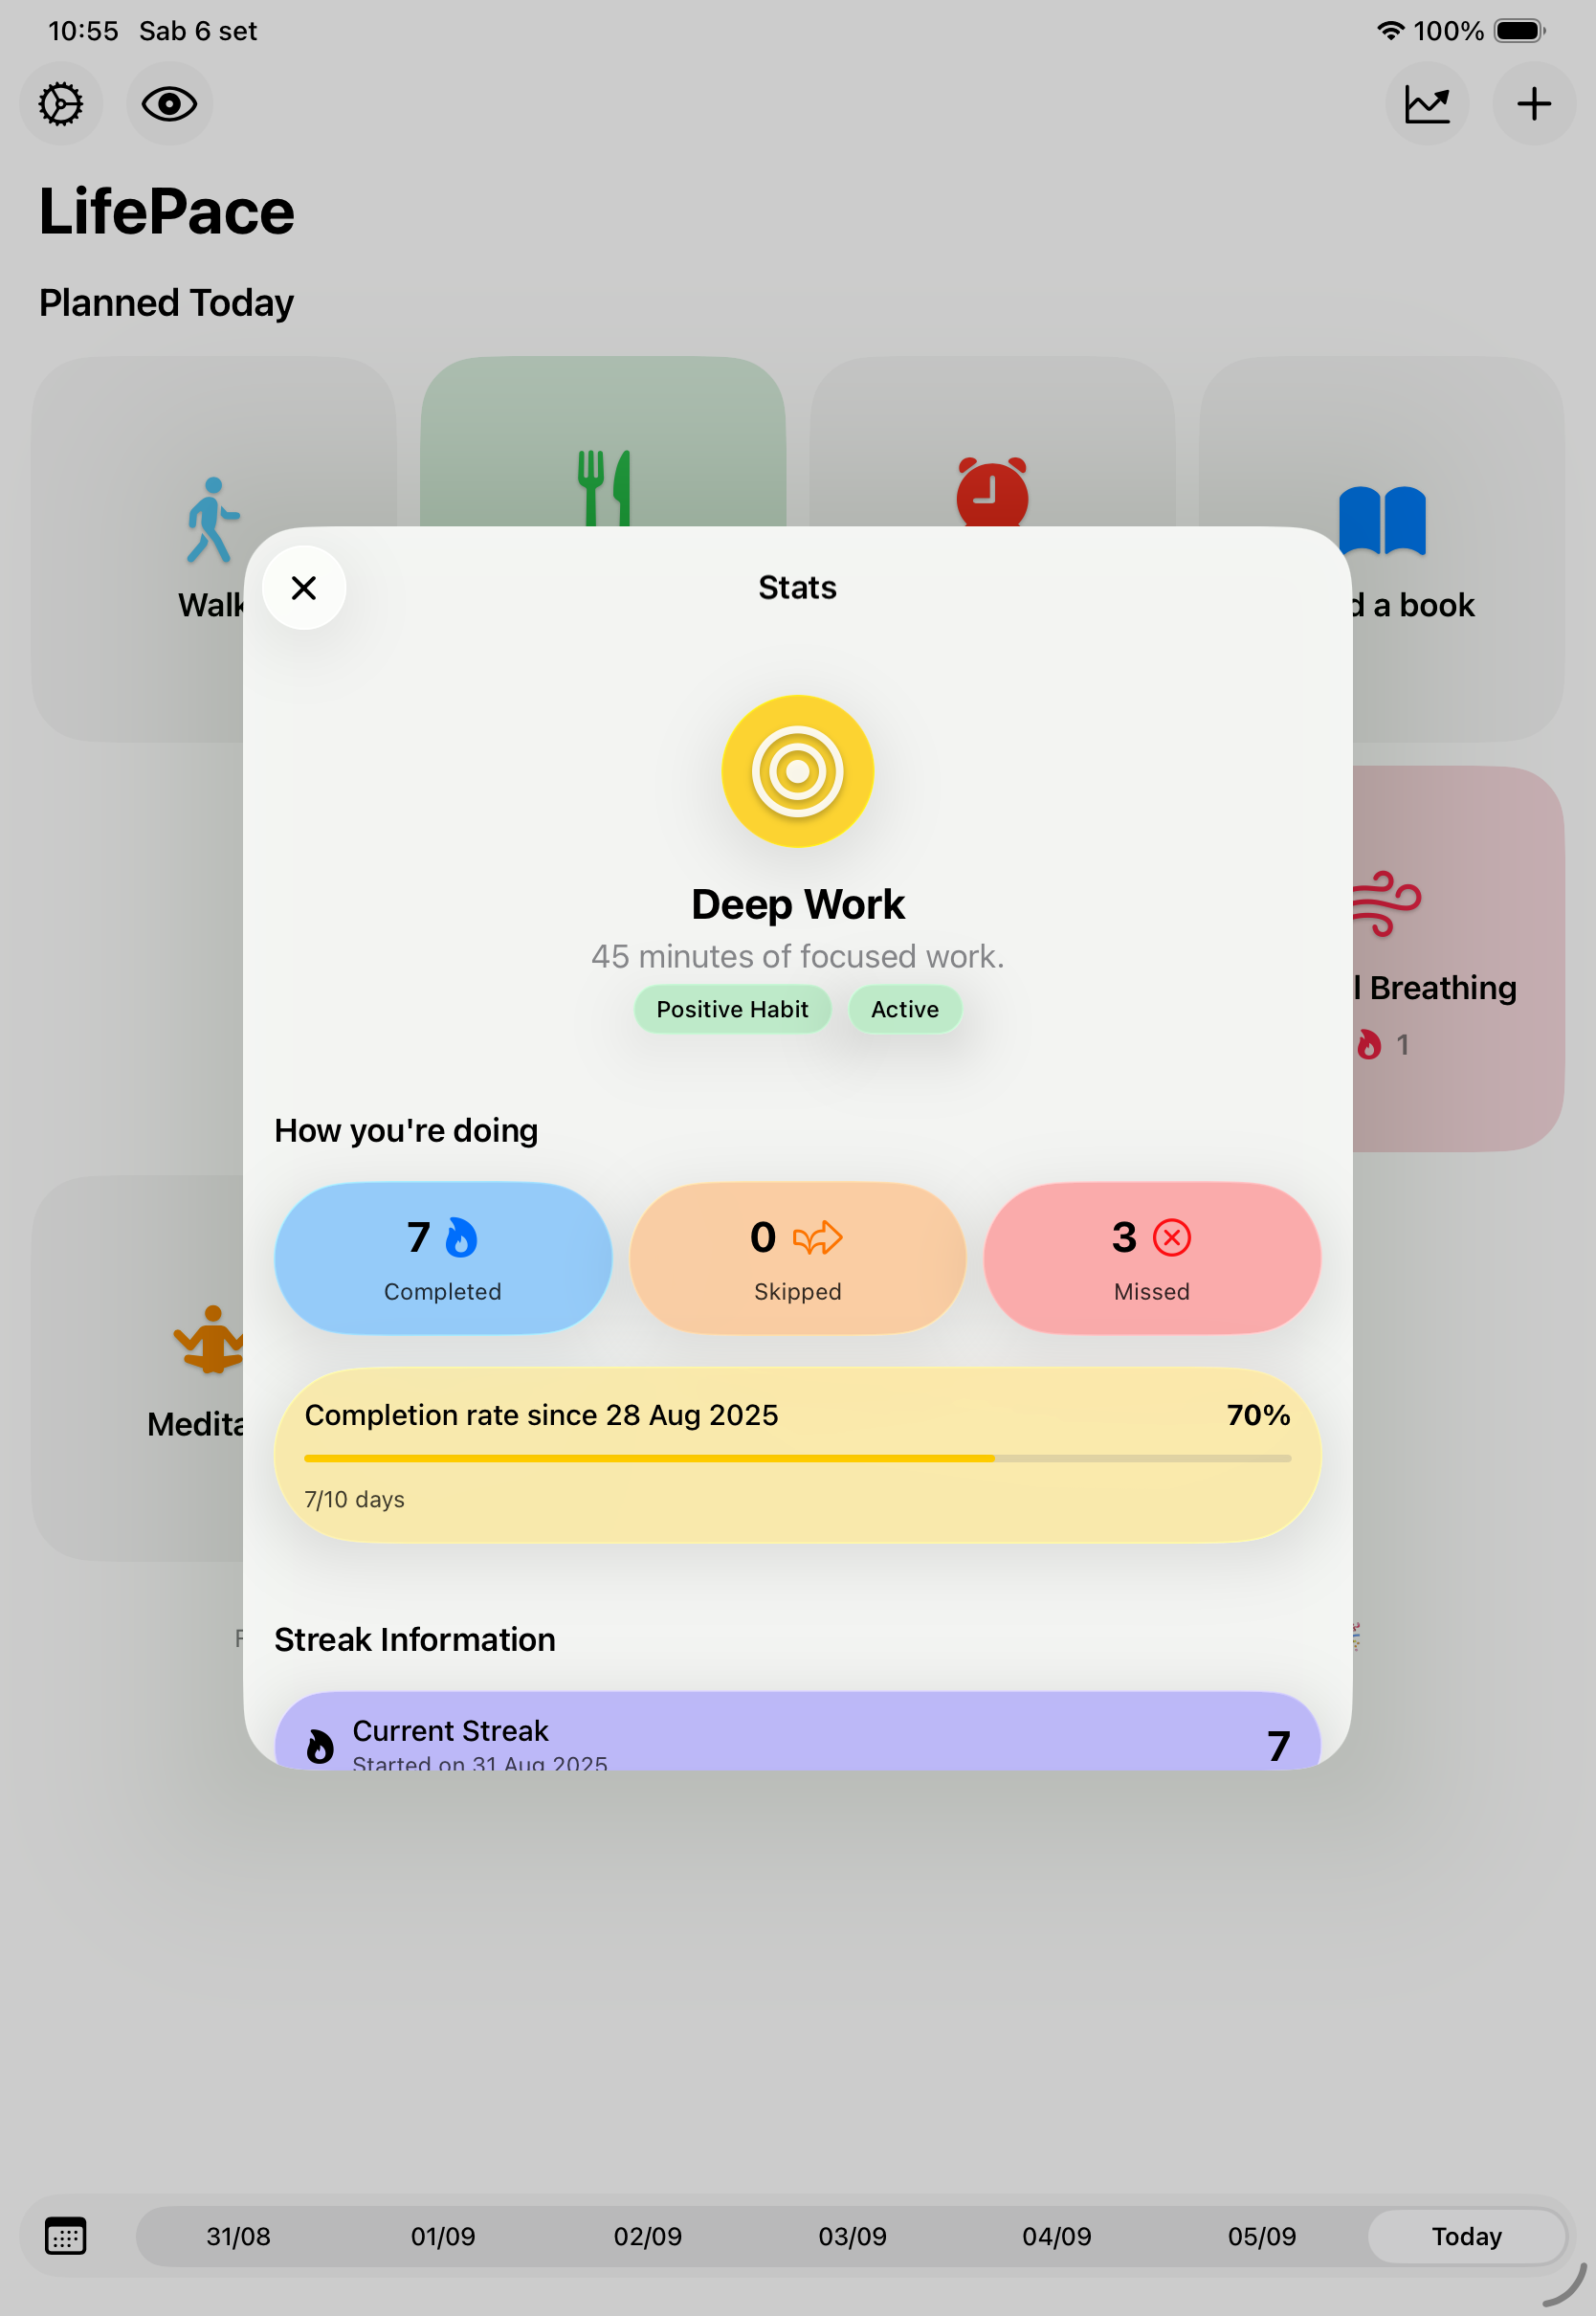Open the chart statistics icon
The width and height of the screenshot is (1596, 2316).
click(1427, 104)
